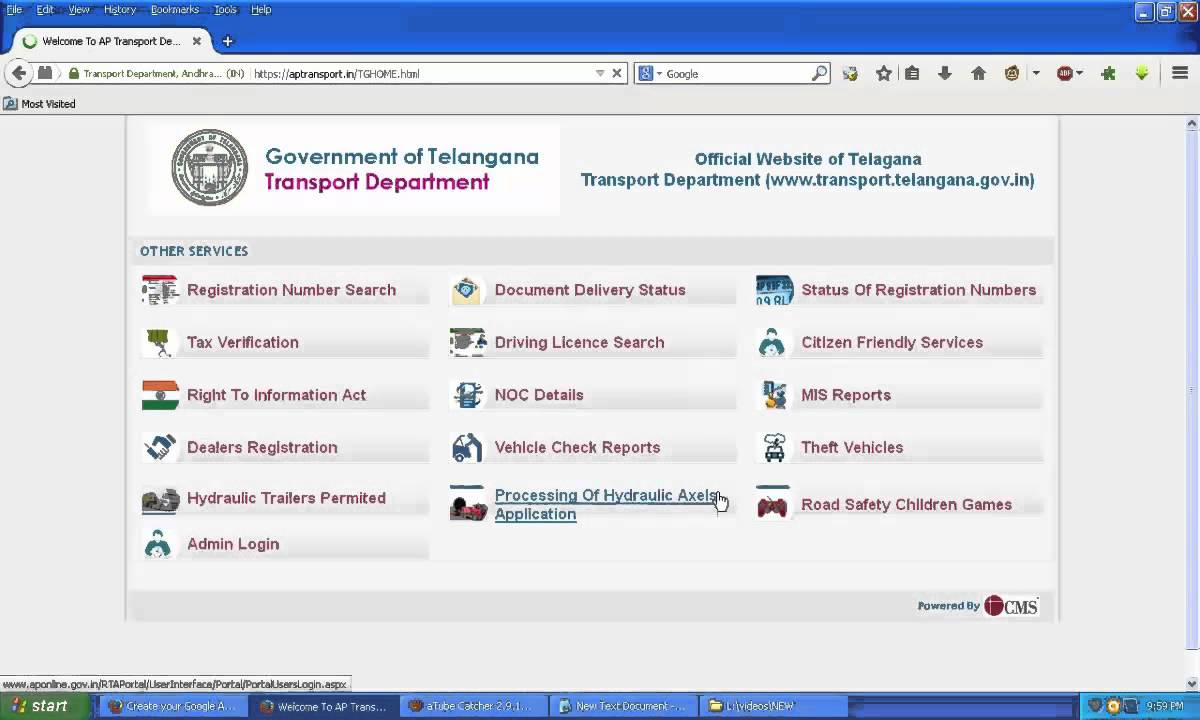The width and height of the screenshot is (1200, 720).
Task: Click the Admin Login person icon
Action: click(158, 544)
